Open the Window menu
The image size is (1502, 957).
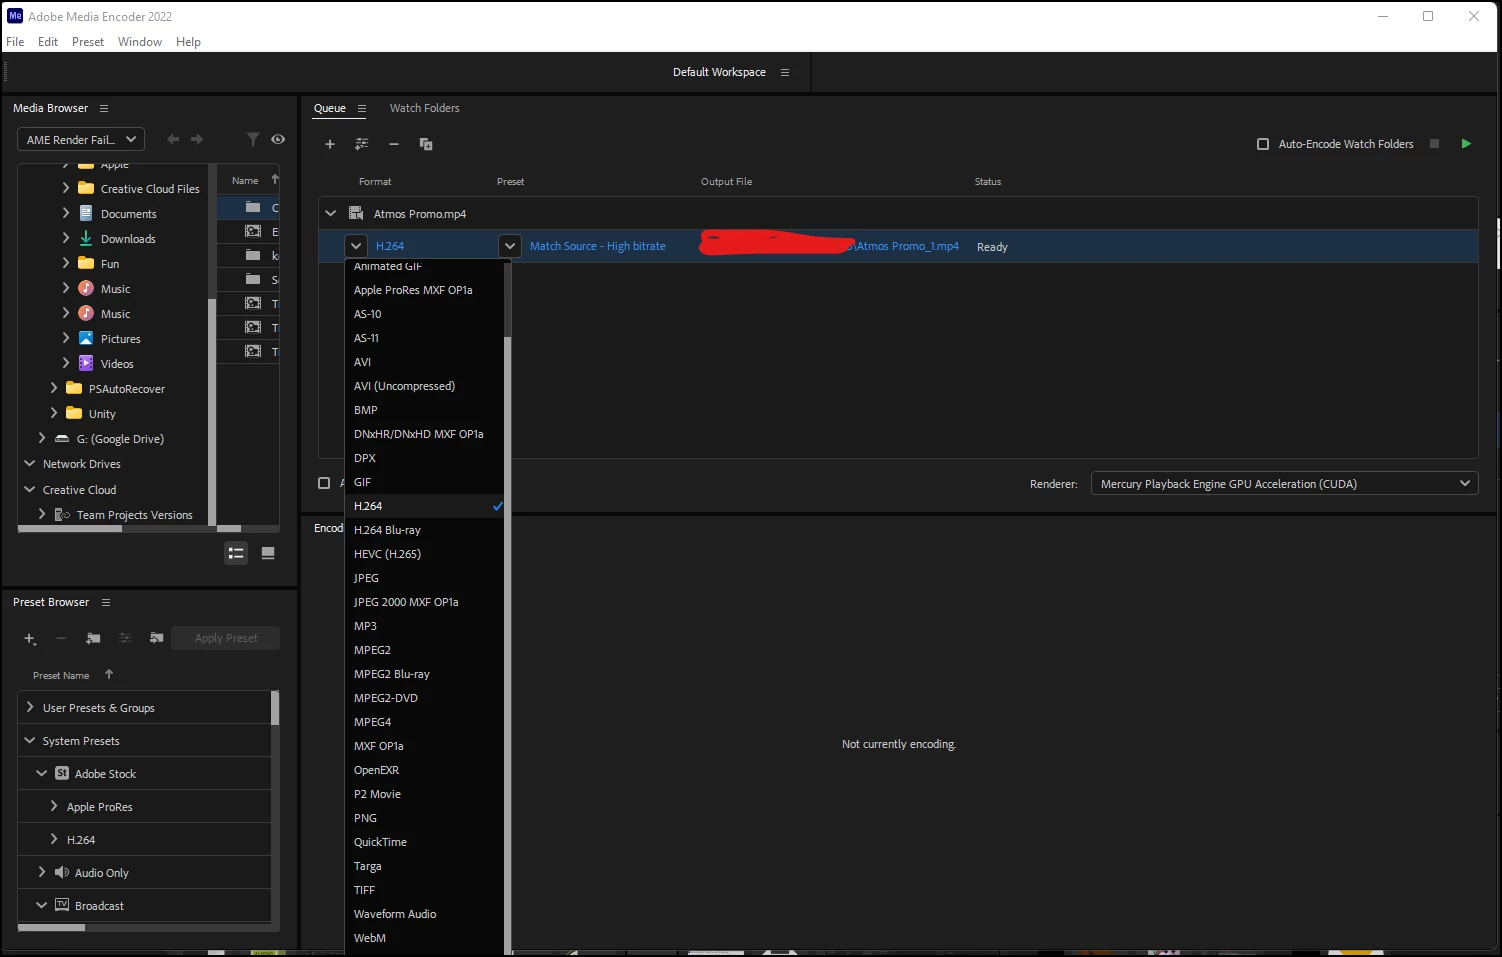tap(140, 41)
